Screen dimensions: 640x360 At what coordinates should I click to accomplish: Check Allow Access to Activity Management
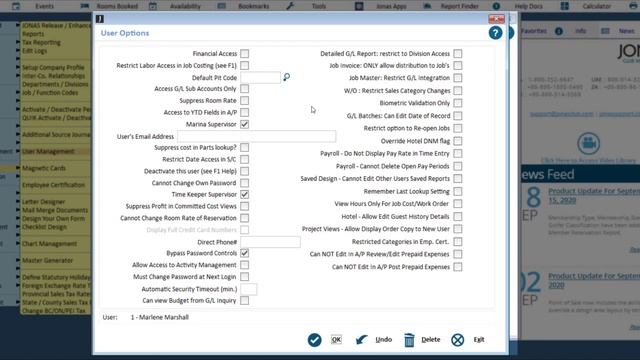(244, 265)
